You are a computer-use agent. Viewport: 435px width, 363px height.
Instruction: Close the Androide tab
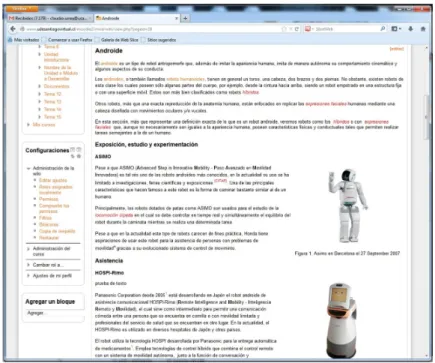tap(176, 18)
